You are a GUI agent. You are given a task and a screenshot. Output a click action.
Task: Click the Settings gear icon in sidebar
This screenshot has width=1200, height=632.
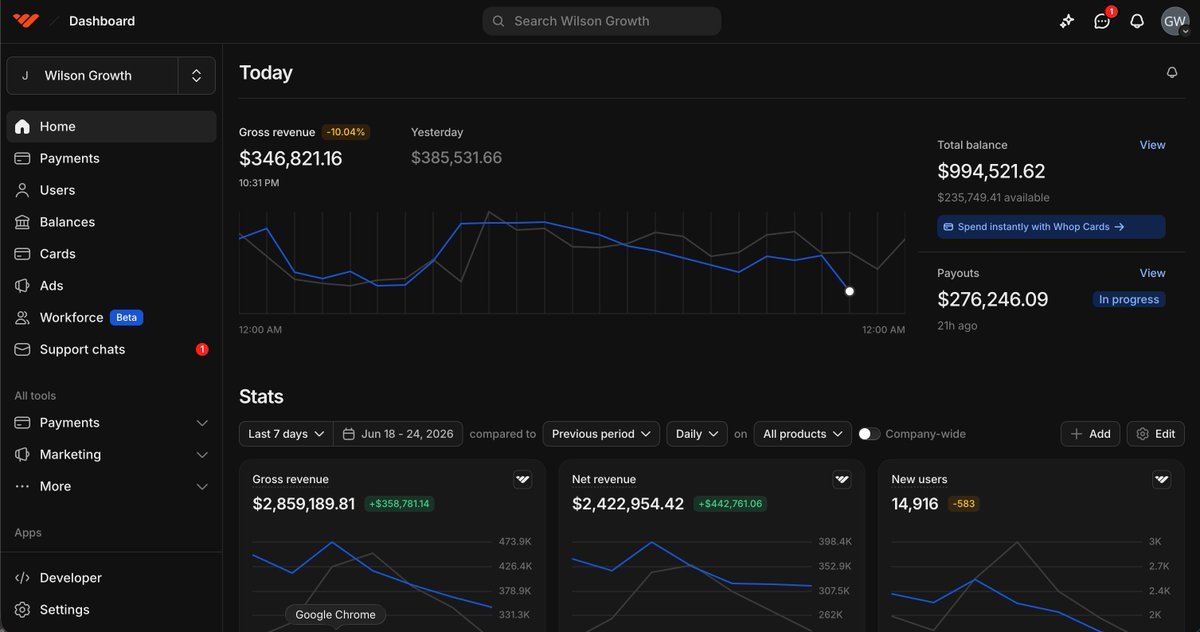point(22,610)
